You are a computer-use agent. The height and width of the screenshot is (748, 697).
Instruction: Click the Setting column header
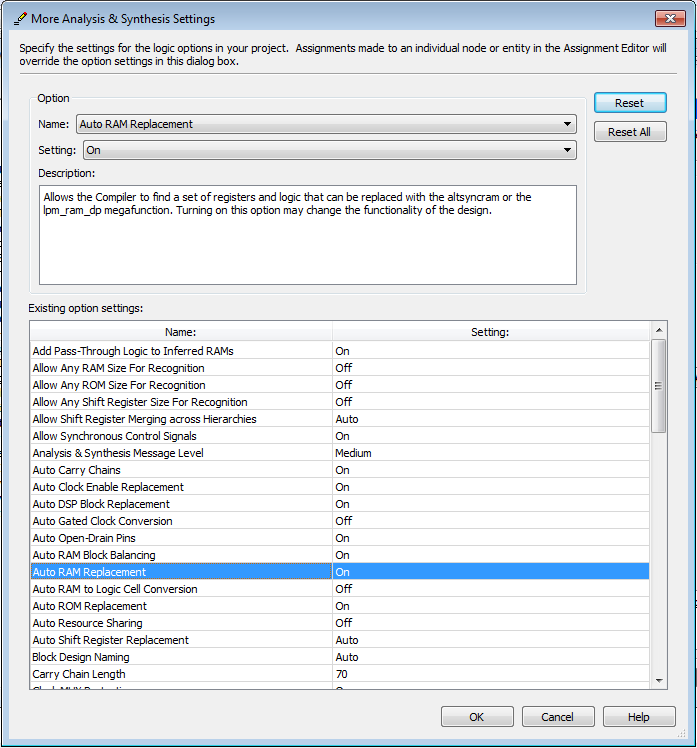coord(490,331)
